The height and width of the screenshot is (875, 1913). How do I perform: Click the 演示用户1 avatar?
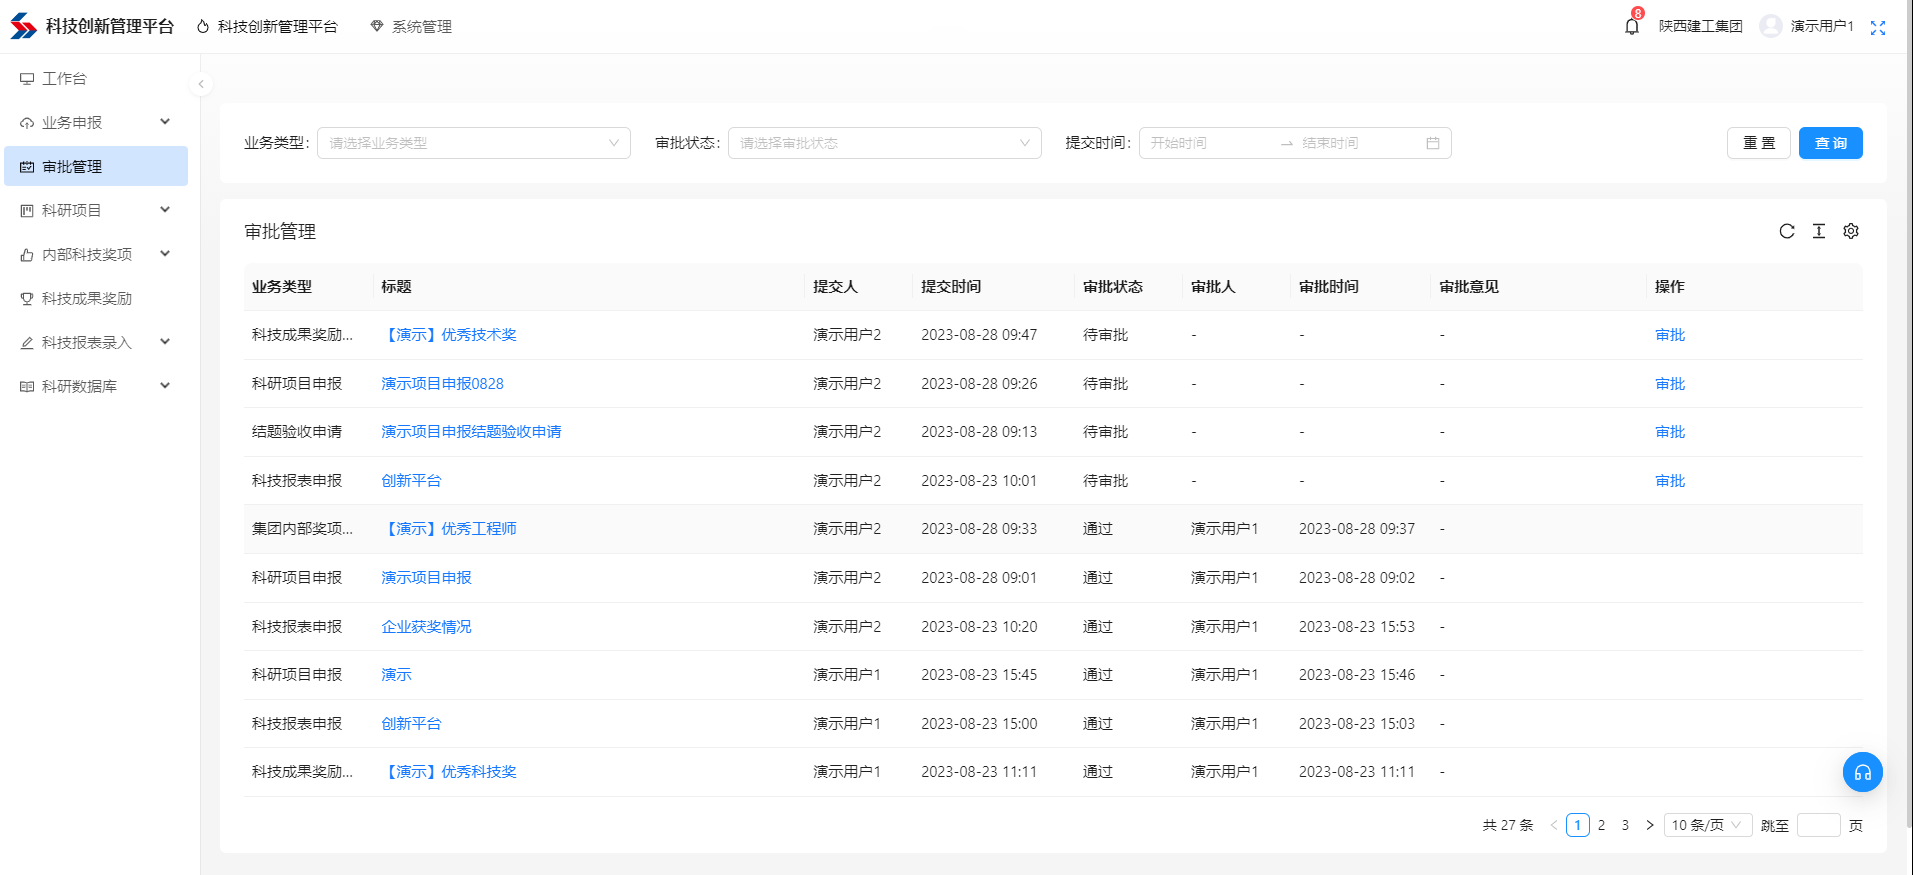pyautogui.click(x=1770, y=27)
